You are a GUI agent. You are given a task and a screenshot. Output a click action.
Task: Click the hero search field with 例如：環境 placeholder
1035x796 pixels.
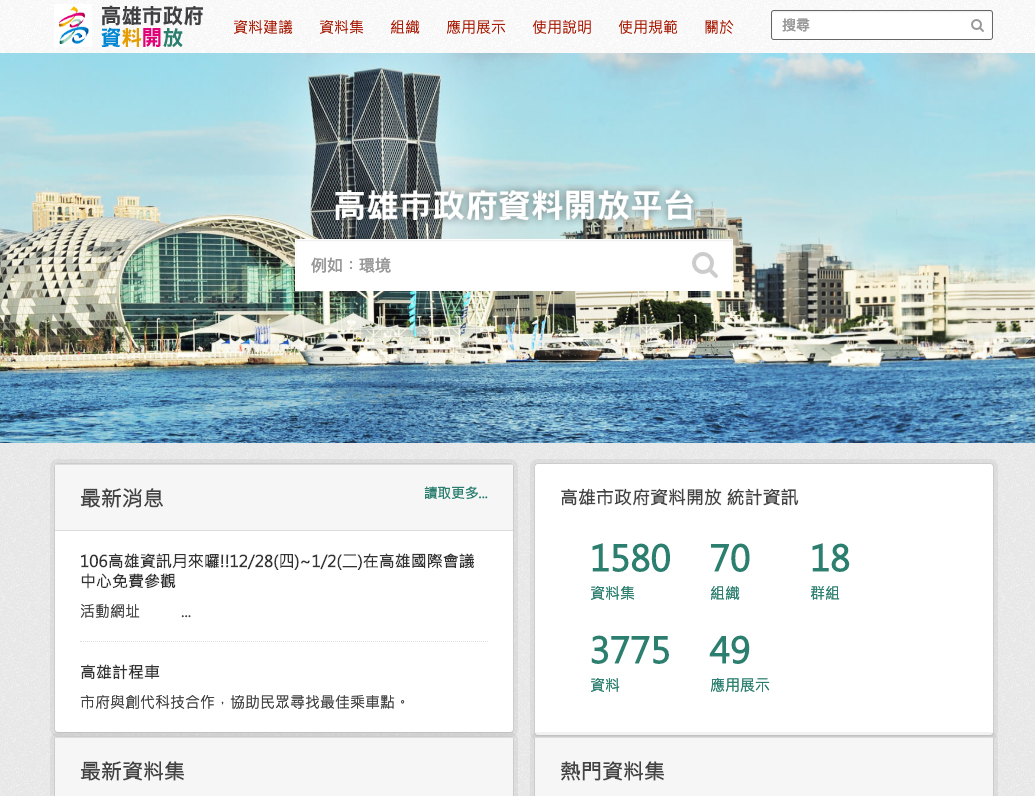(490, 265)
